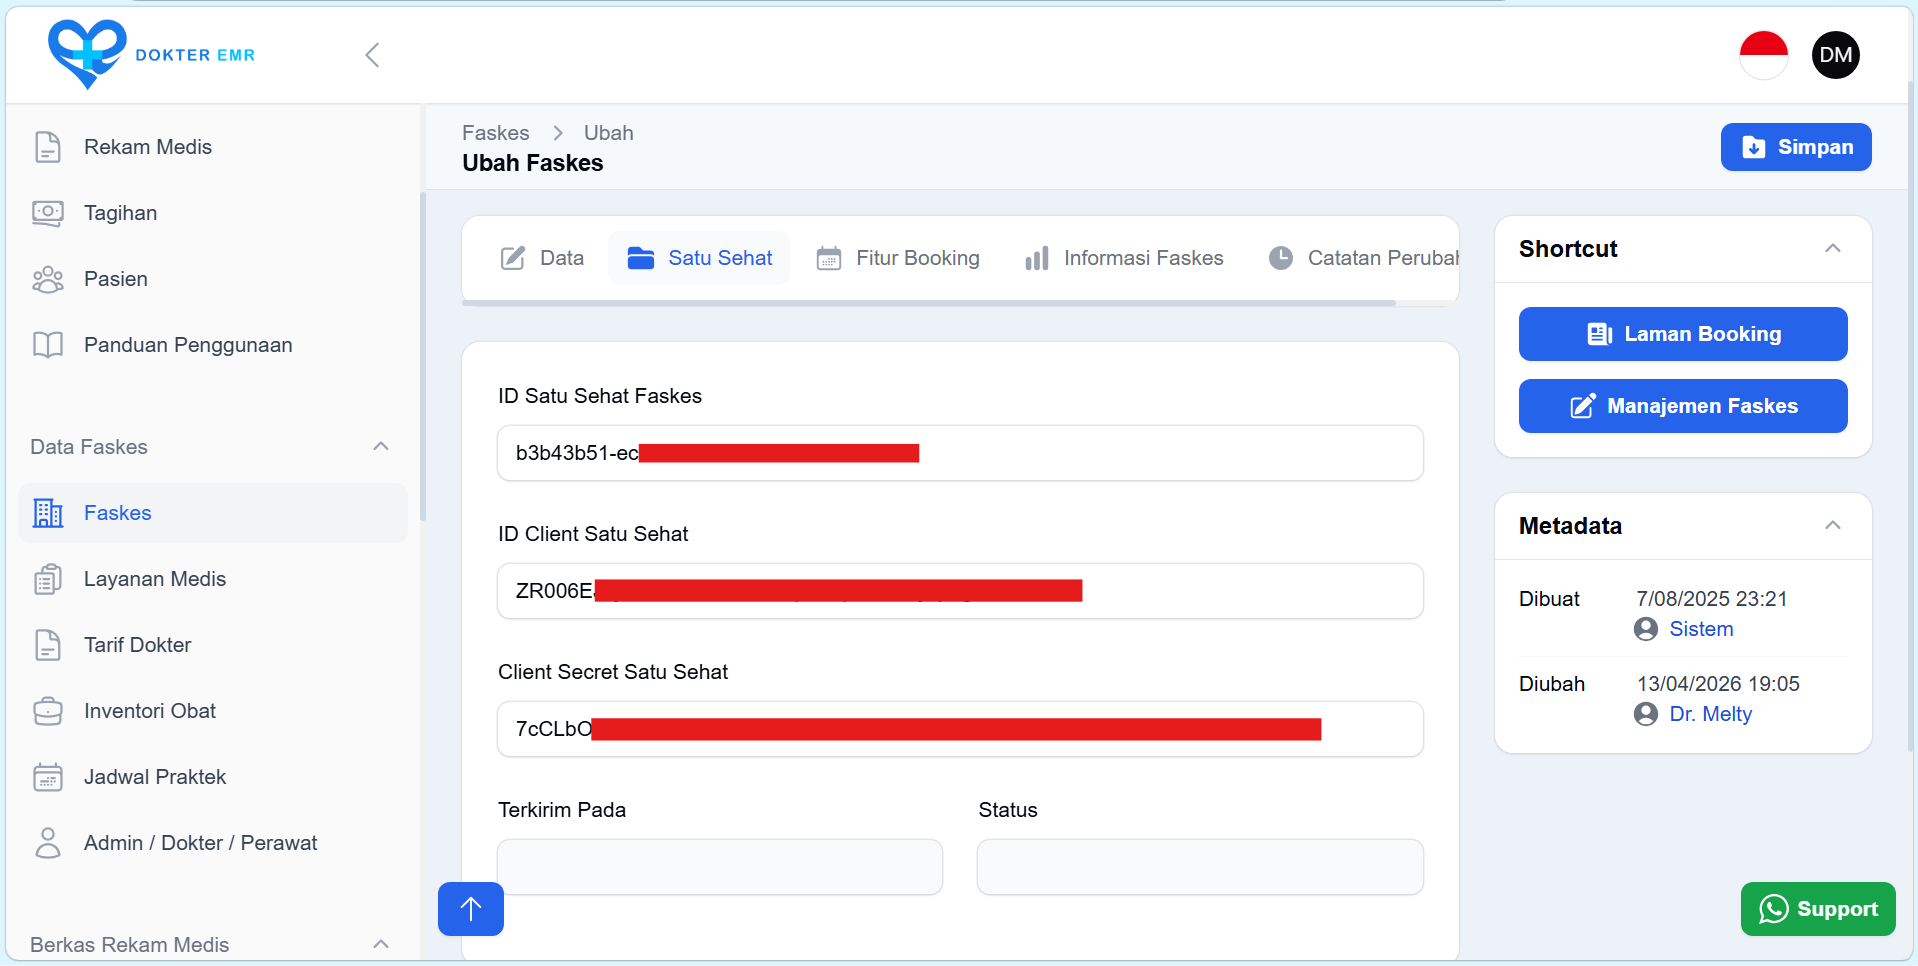Screen dimensions: 1918x966
Task: Click the Dokter EMR heart logo
Action: [x=87, y=54]
